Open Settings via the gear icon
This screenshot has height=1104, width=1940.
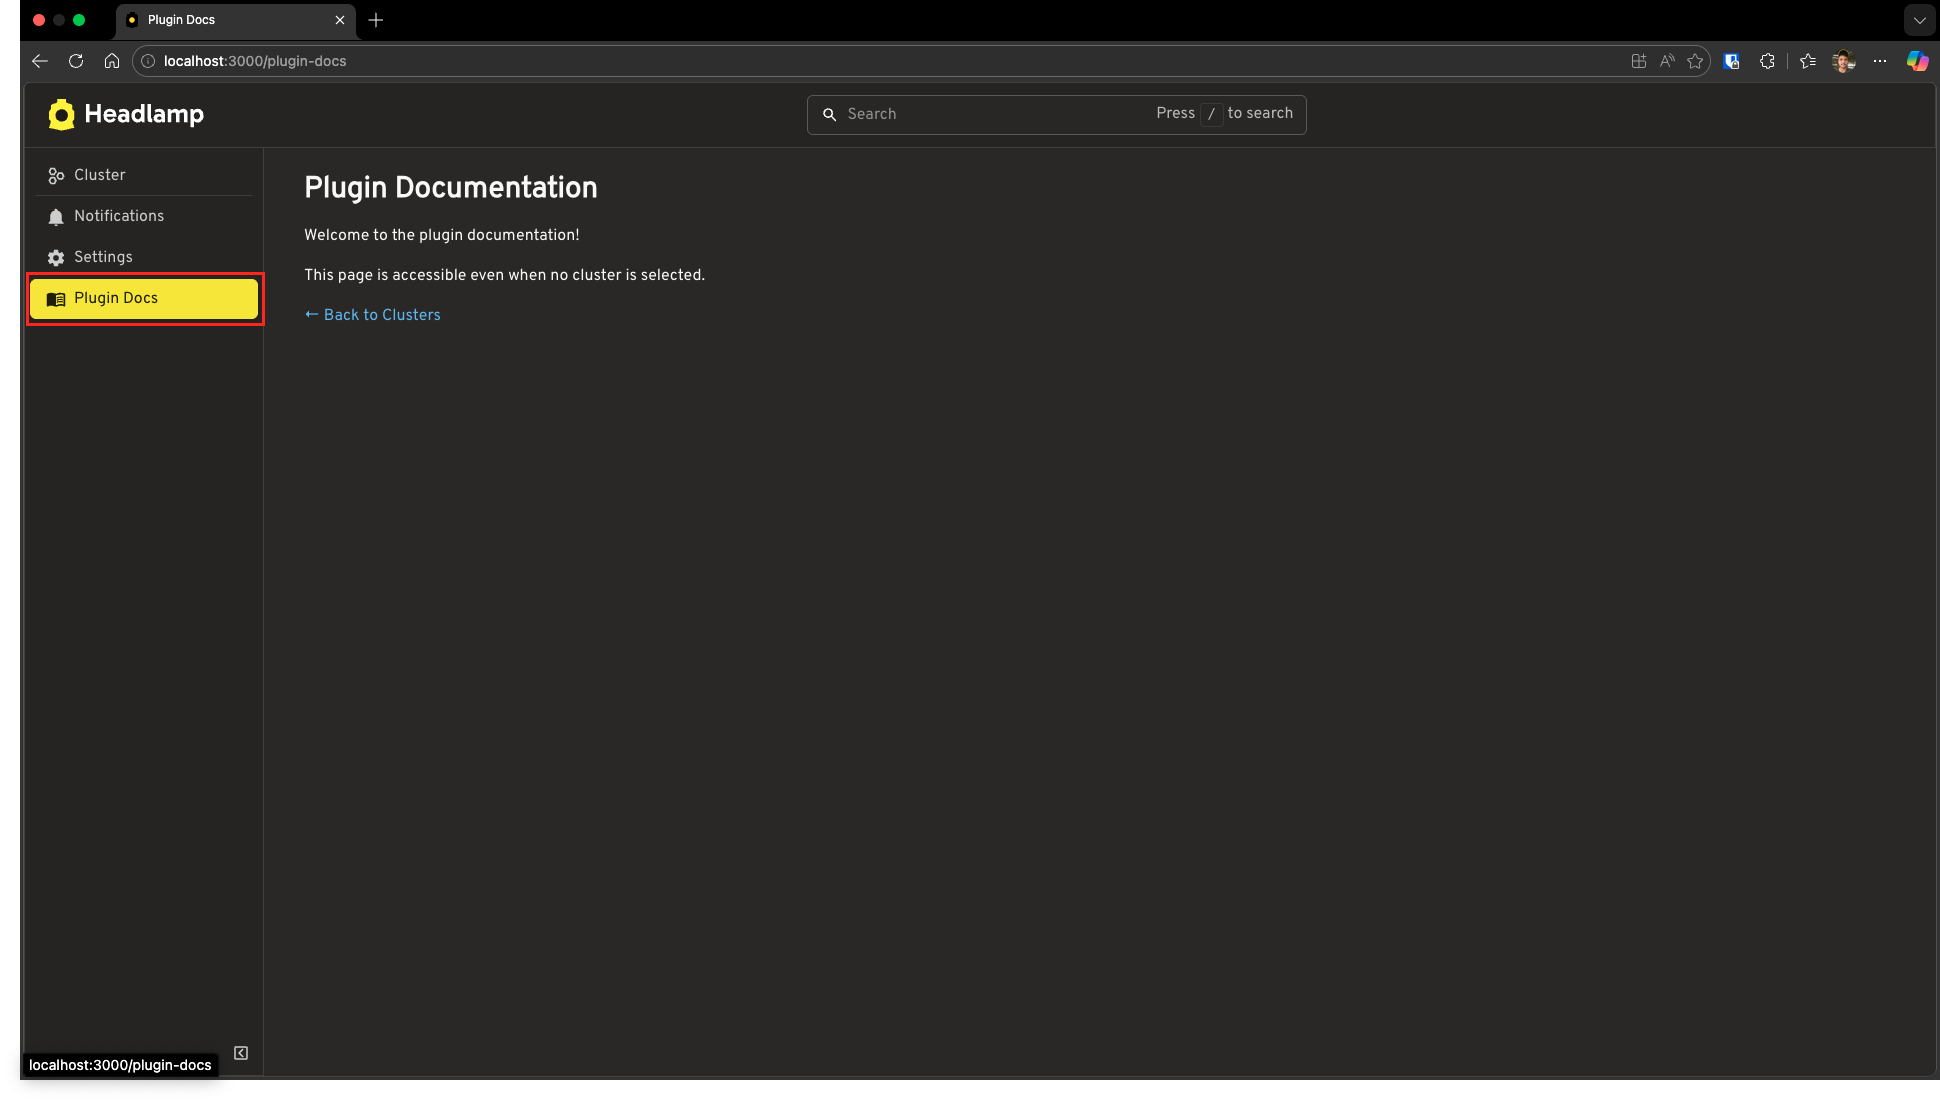click(55, 257)
